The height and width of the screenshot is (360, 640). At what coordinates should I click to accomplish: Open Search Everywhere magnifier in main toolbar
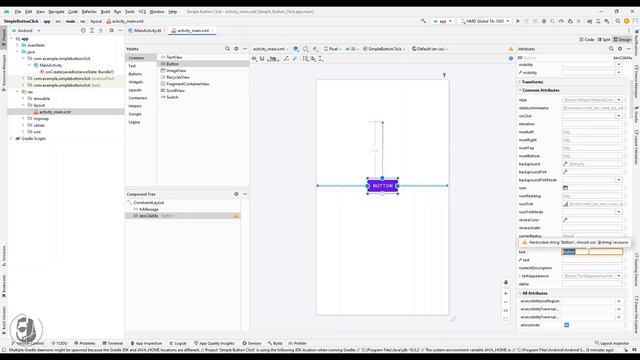[x=618, y=21]
